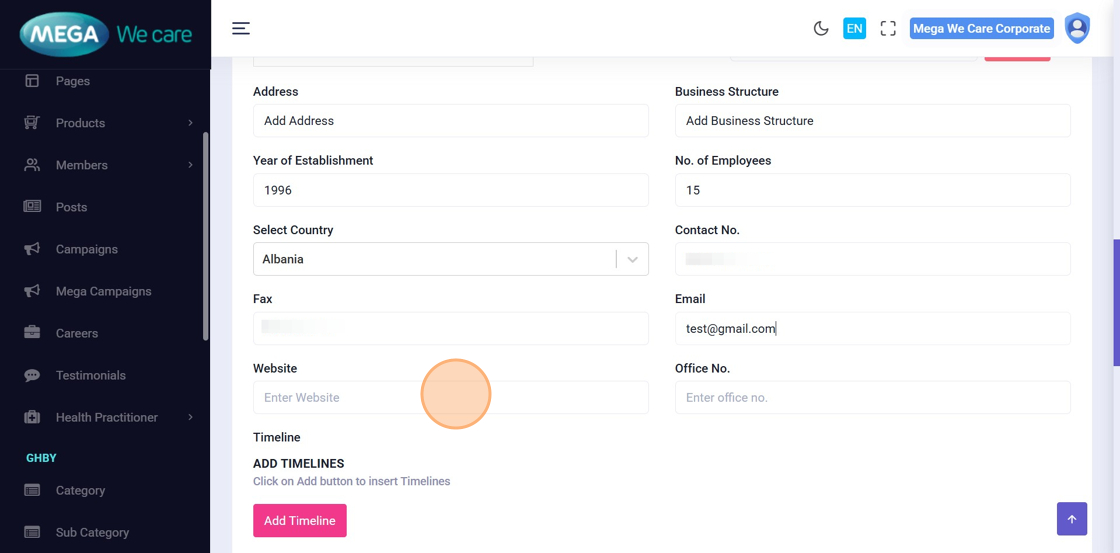Toggle dark mode moon icon
The image size is (1120, 553).
pos(821,29)
